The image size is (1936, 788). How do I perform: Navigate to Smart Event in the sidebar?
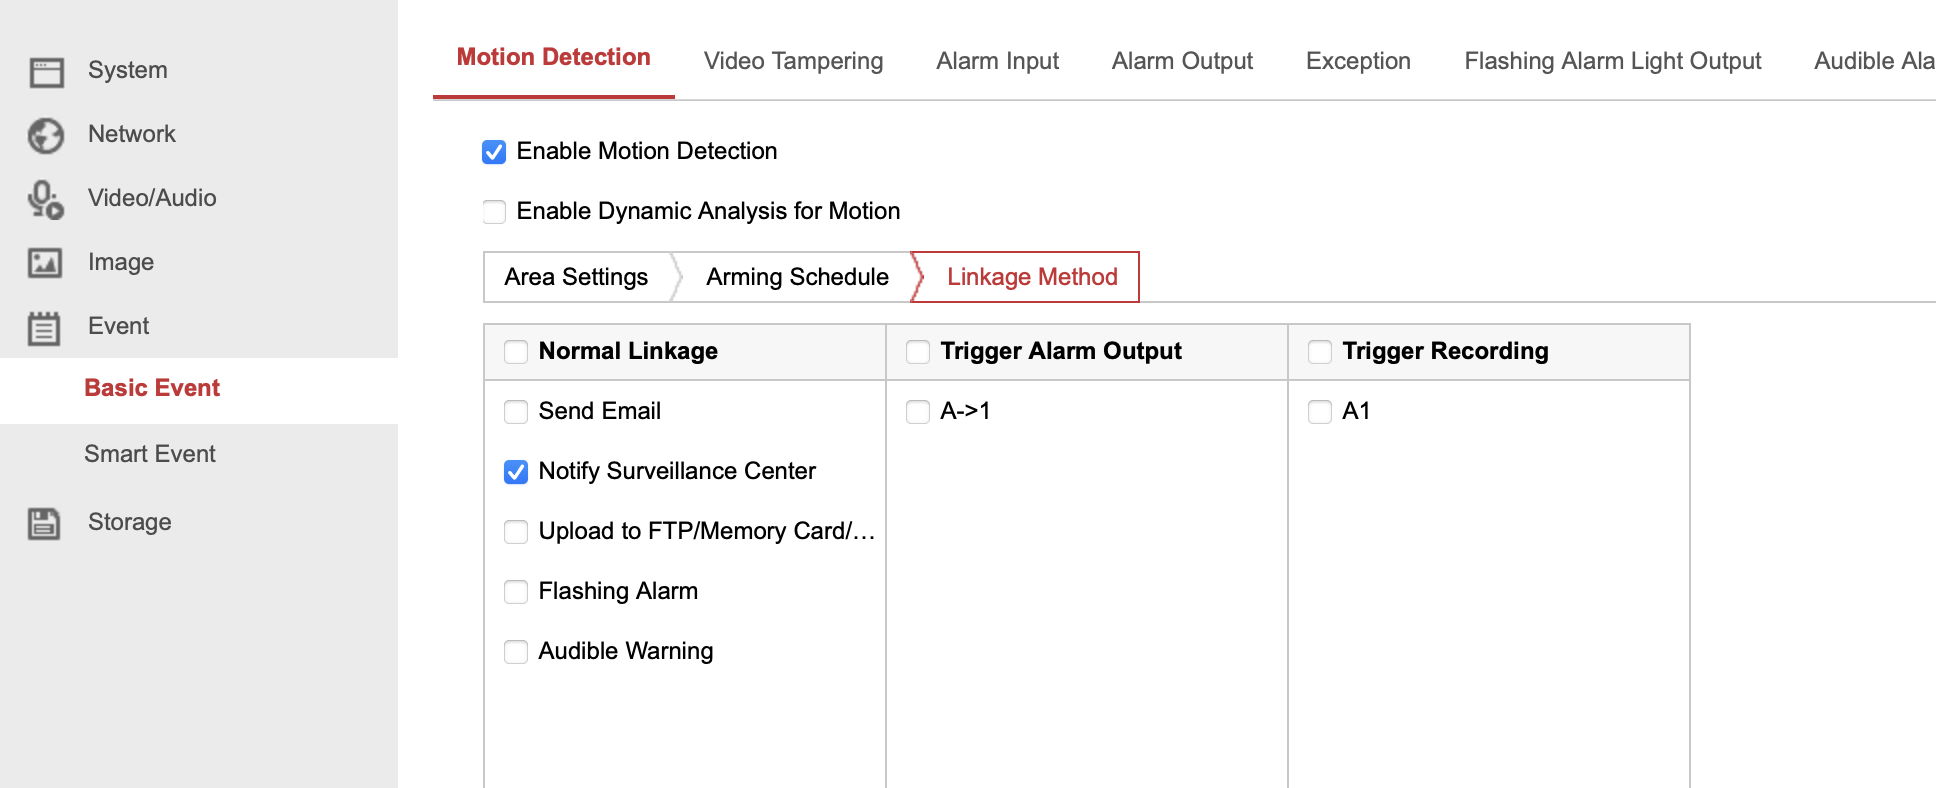pos(149,454)
